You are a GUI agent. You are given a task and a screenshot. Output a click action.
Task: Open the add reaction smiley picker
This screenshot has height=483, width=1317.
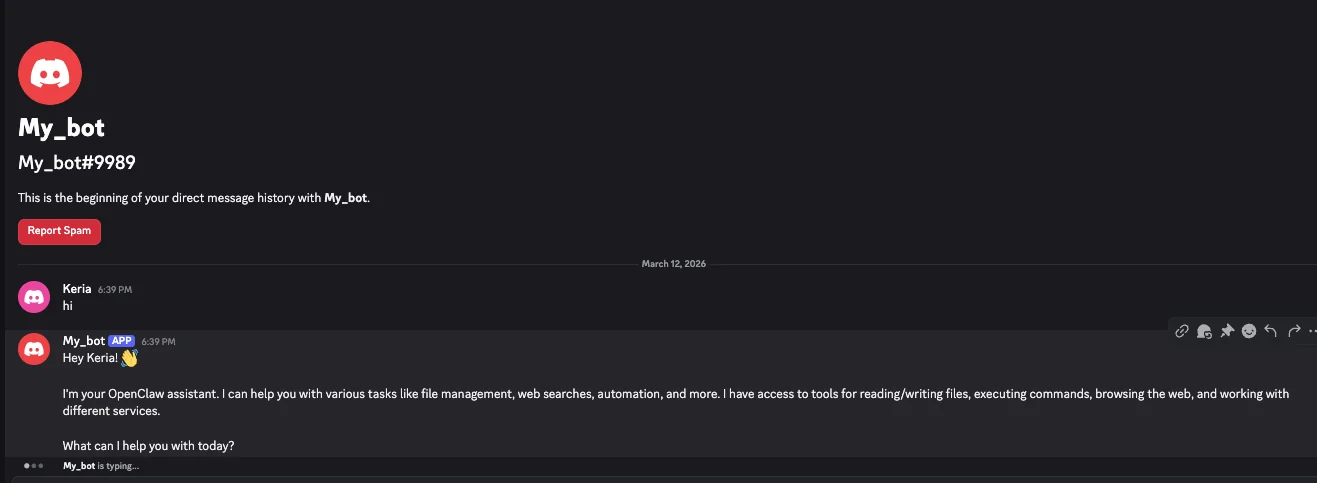tap(1249, 331)
